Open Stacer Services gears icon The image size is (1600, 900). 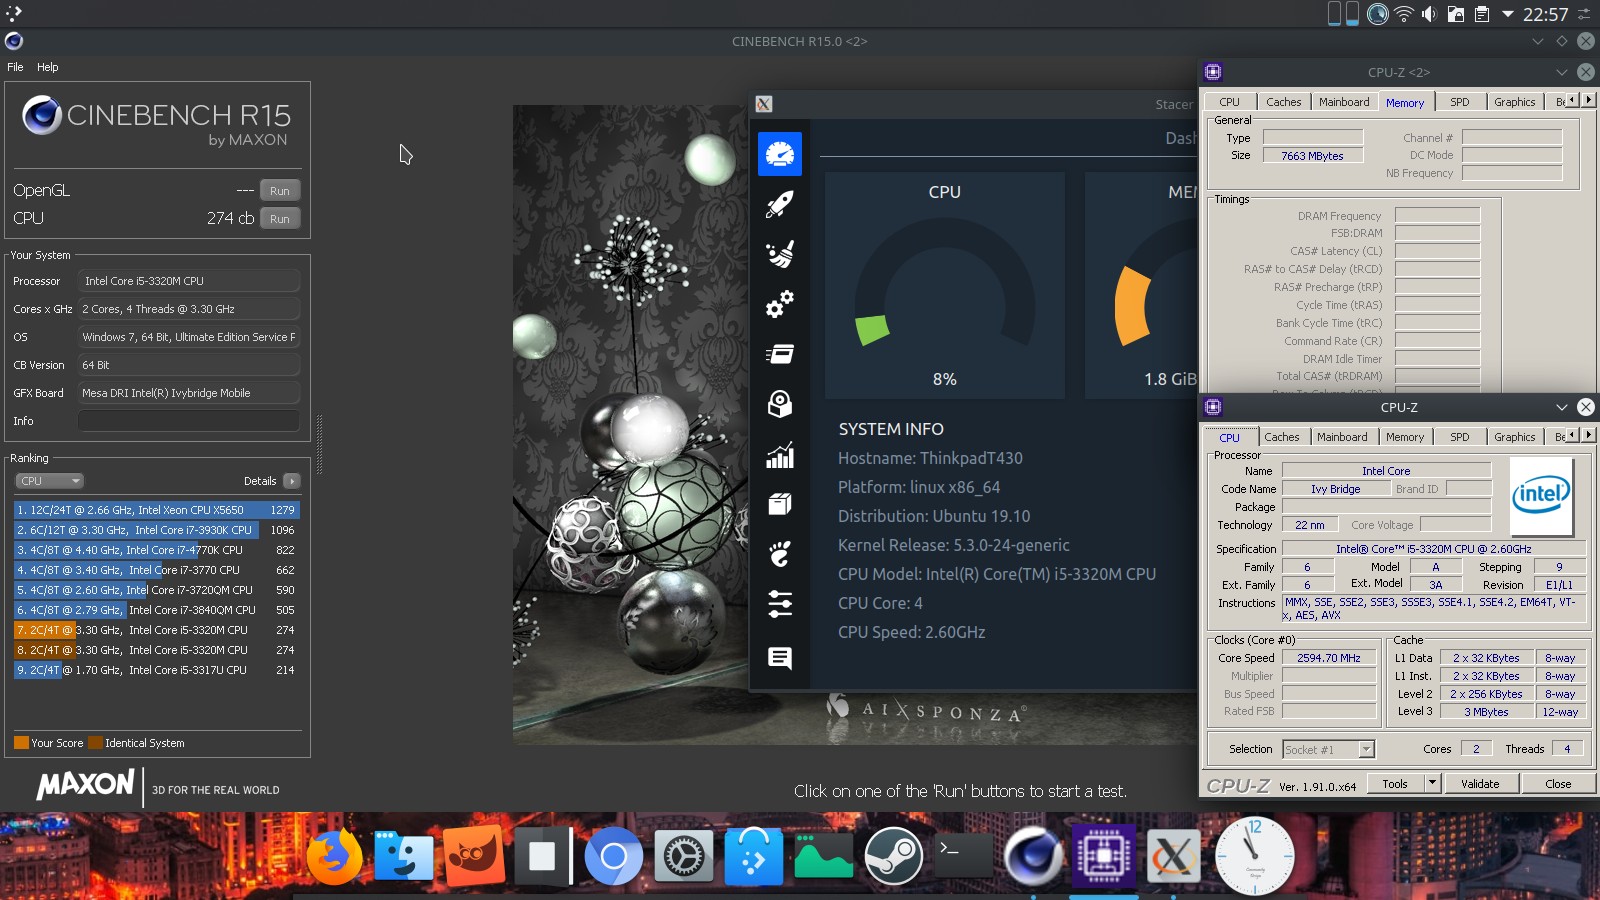pyautogui.click(x=780, y=304)
